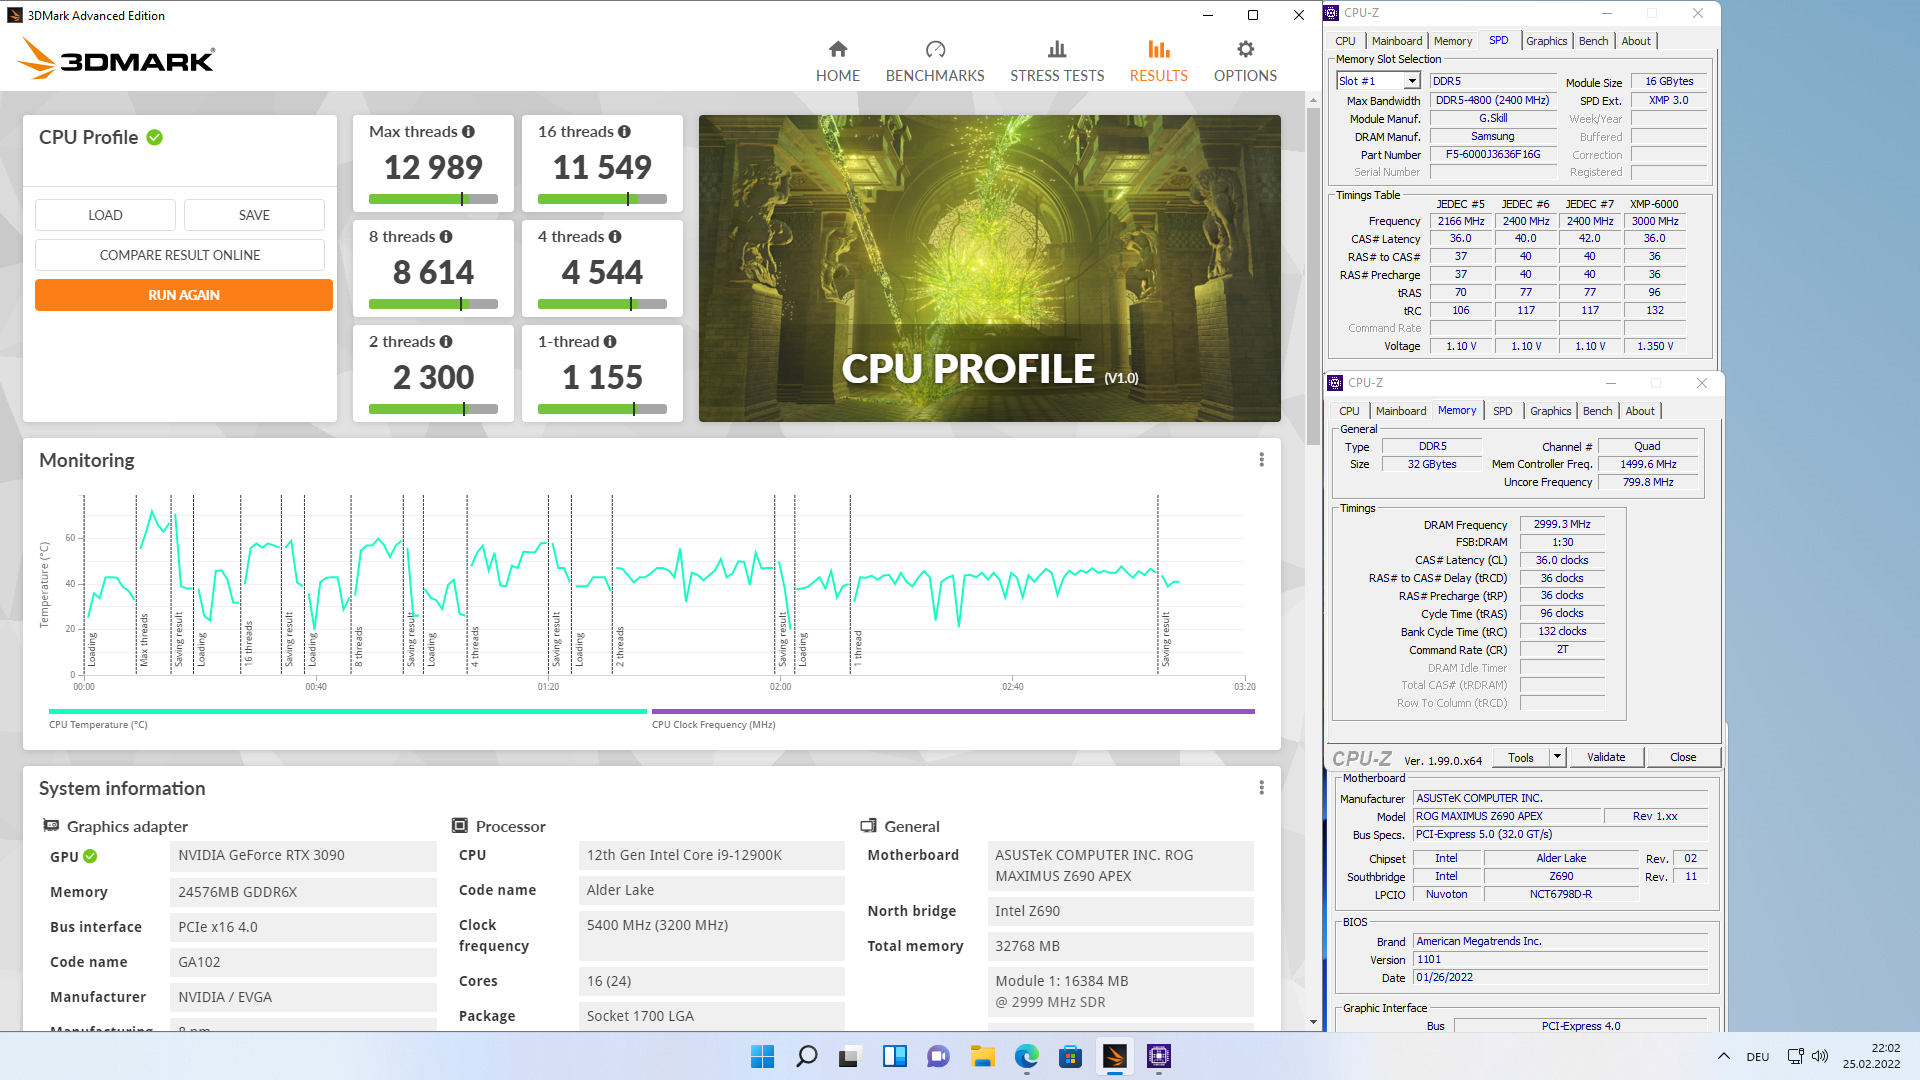Click 1-thread score progress bar
1920x1080 pixels.
tap(602, 409)
